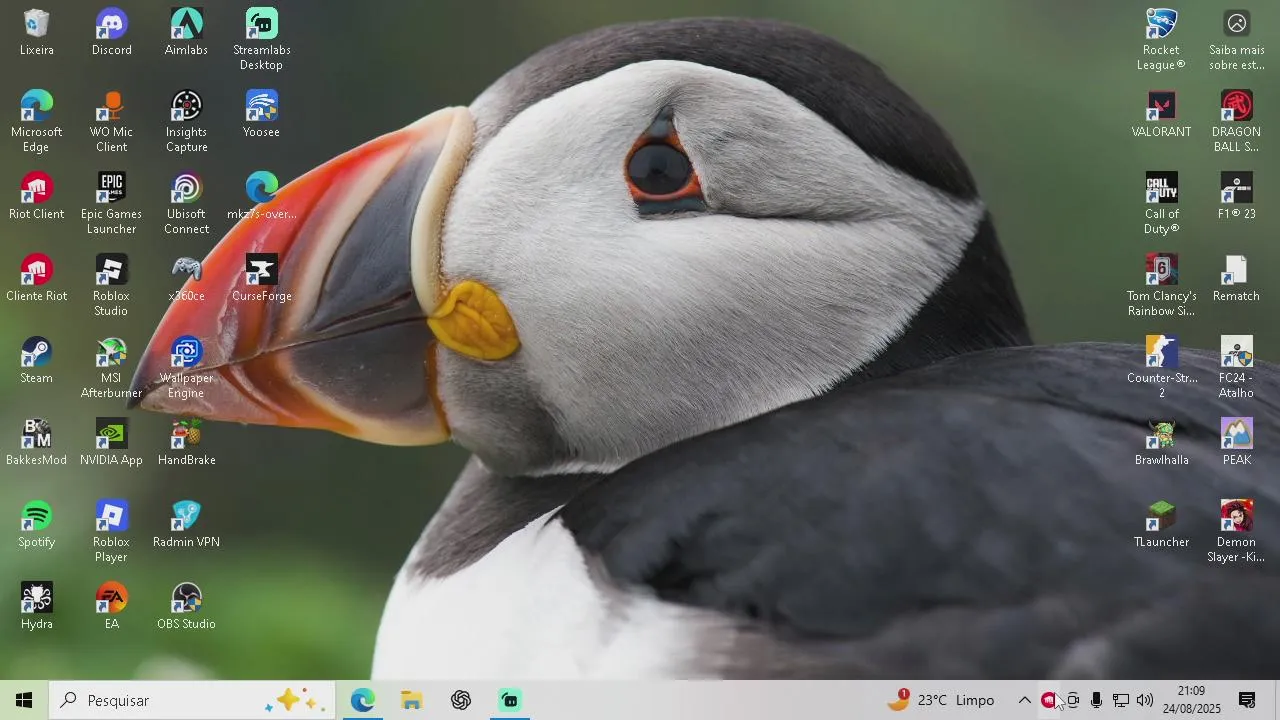Image resolution: width=1280 pixels, height=720 pixels.
Task: Open the PEAK game shortcut
Action: (1236, 442)
